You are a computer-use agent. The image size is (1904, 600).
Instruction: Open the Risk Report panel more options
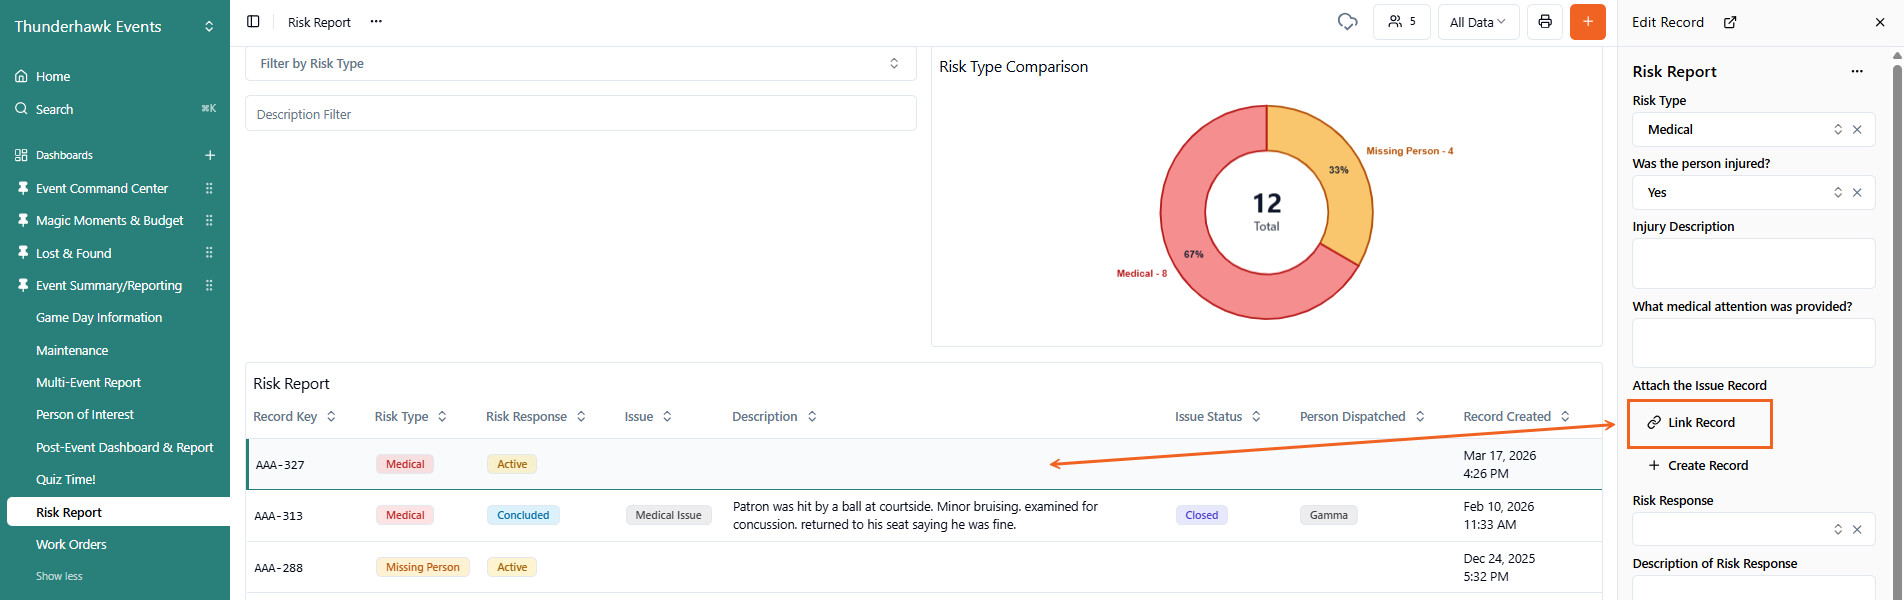[1857, 71]
